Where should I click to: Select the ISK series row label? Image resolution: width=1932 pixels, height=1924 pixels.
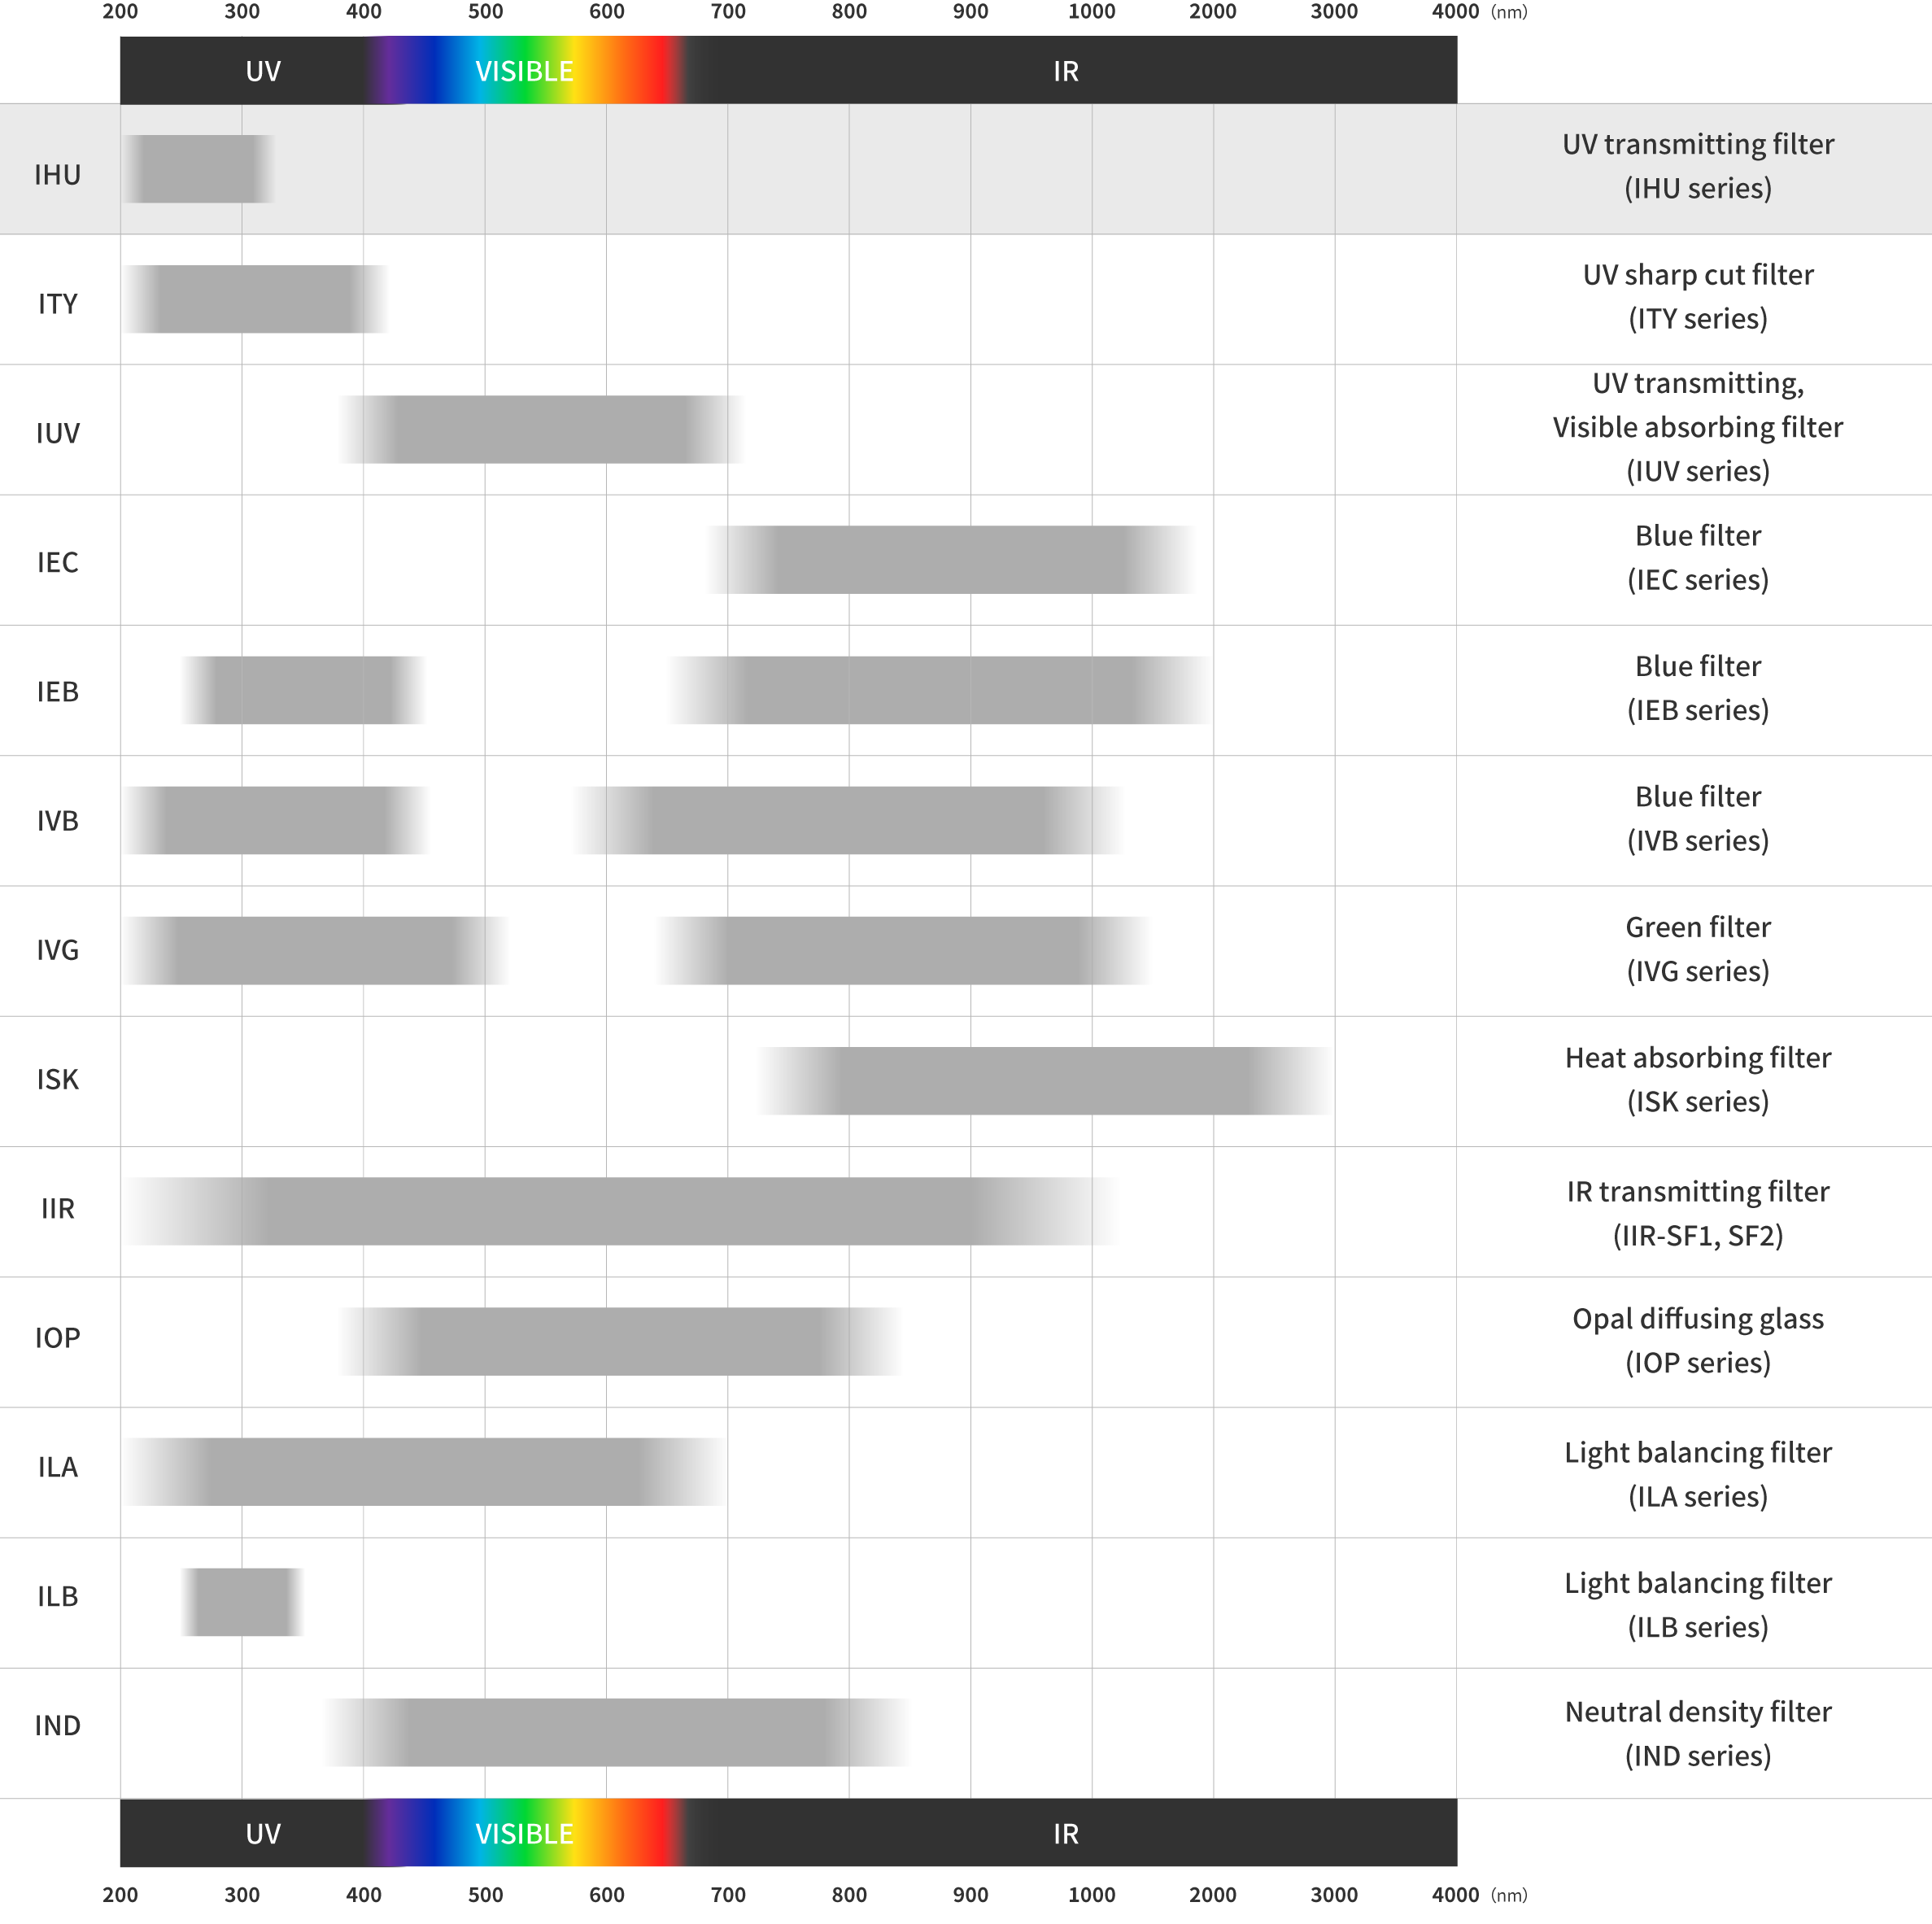[58, 1080]
